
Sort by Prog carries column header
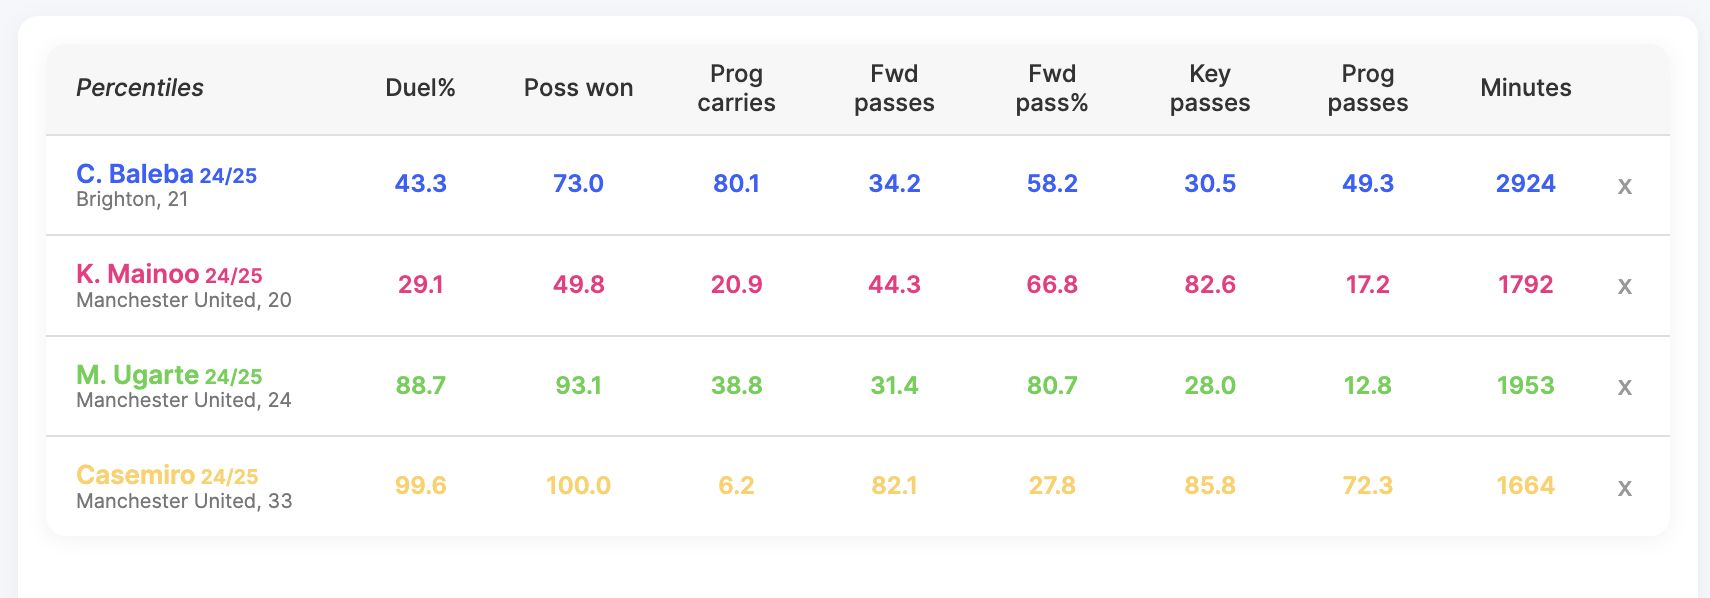tap(736, 88)
